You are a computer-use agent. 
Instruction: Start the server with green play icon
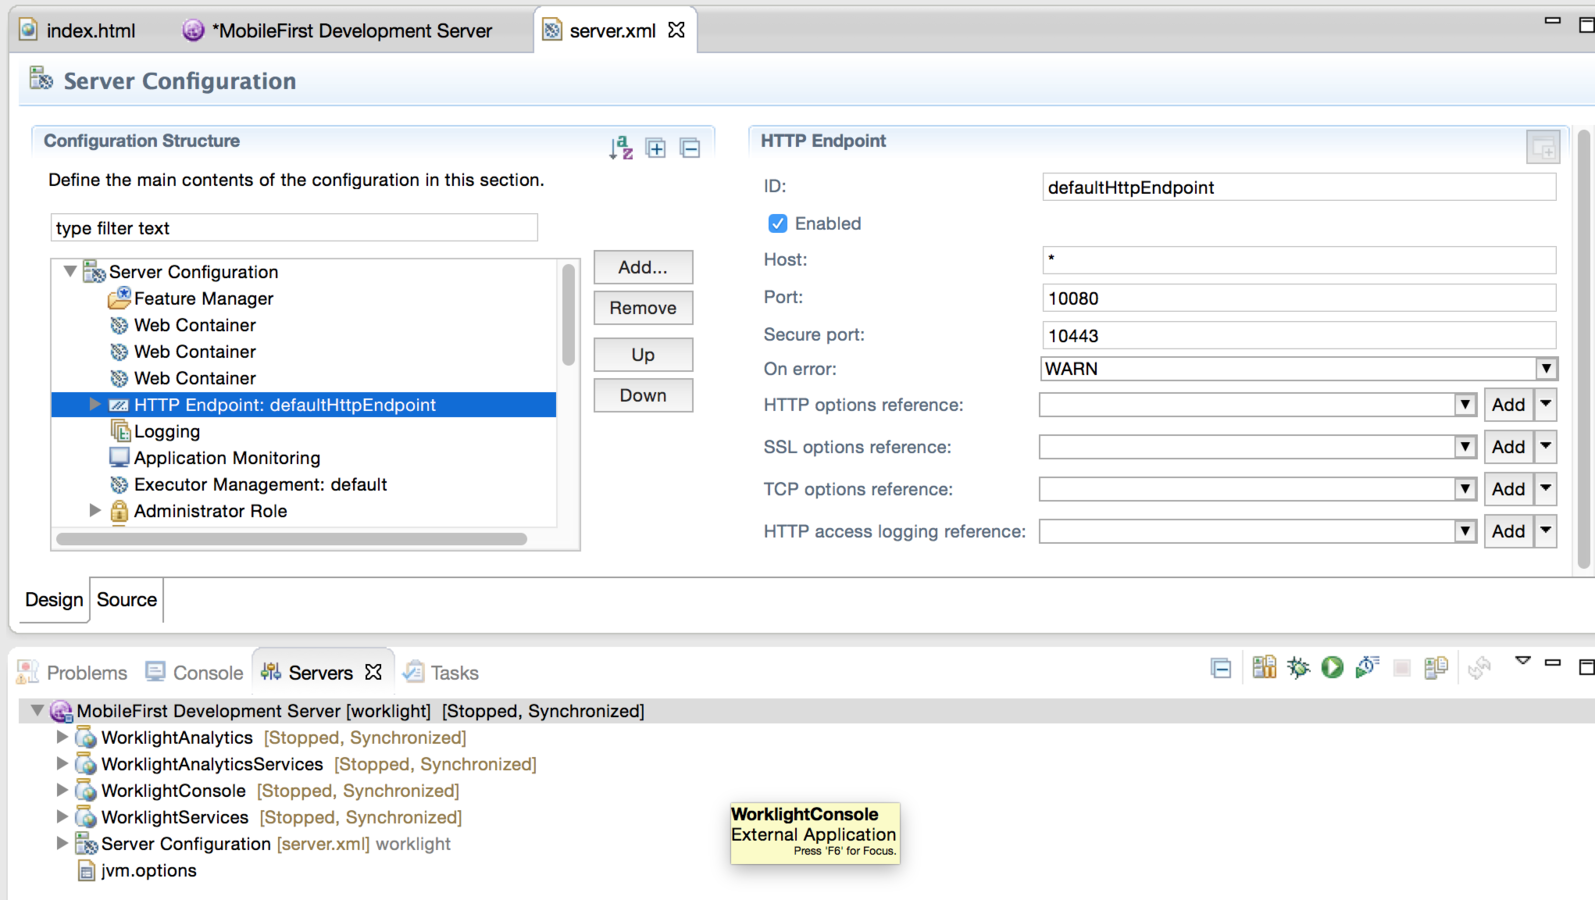[1332, 667]
